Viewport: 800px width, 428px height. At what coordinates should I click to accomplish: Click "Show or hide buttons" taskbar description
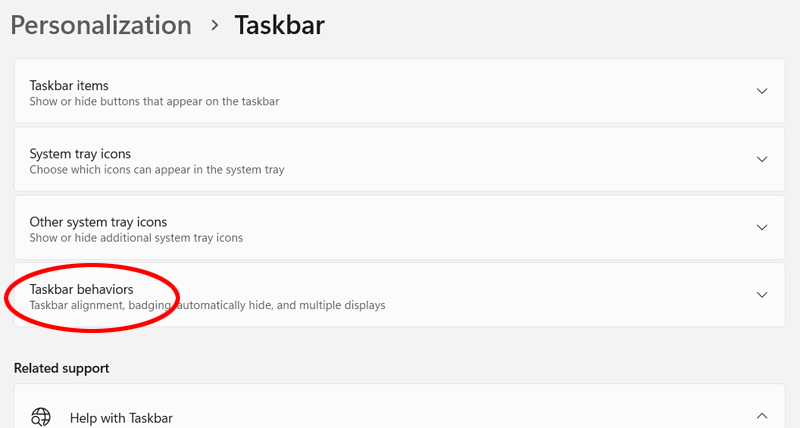(154, 102)
